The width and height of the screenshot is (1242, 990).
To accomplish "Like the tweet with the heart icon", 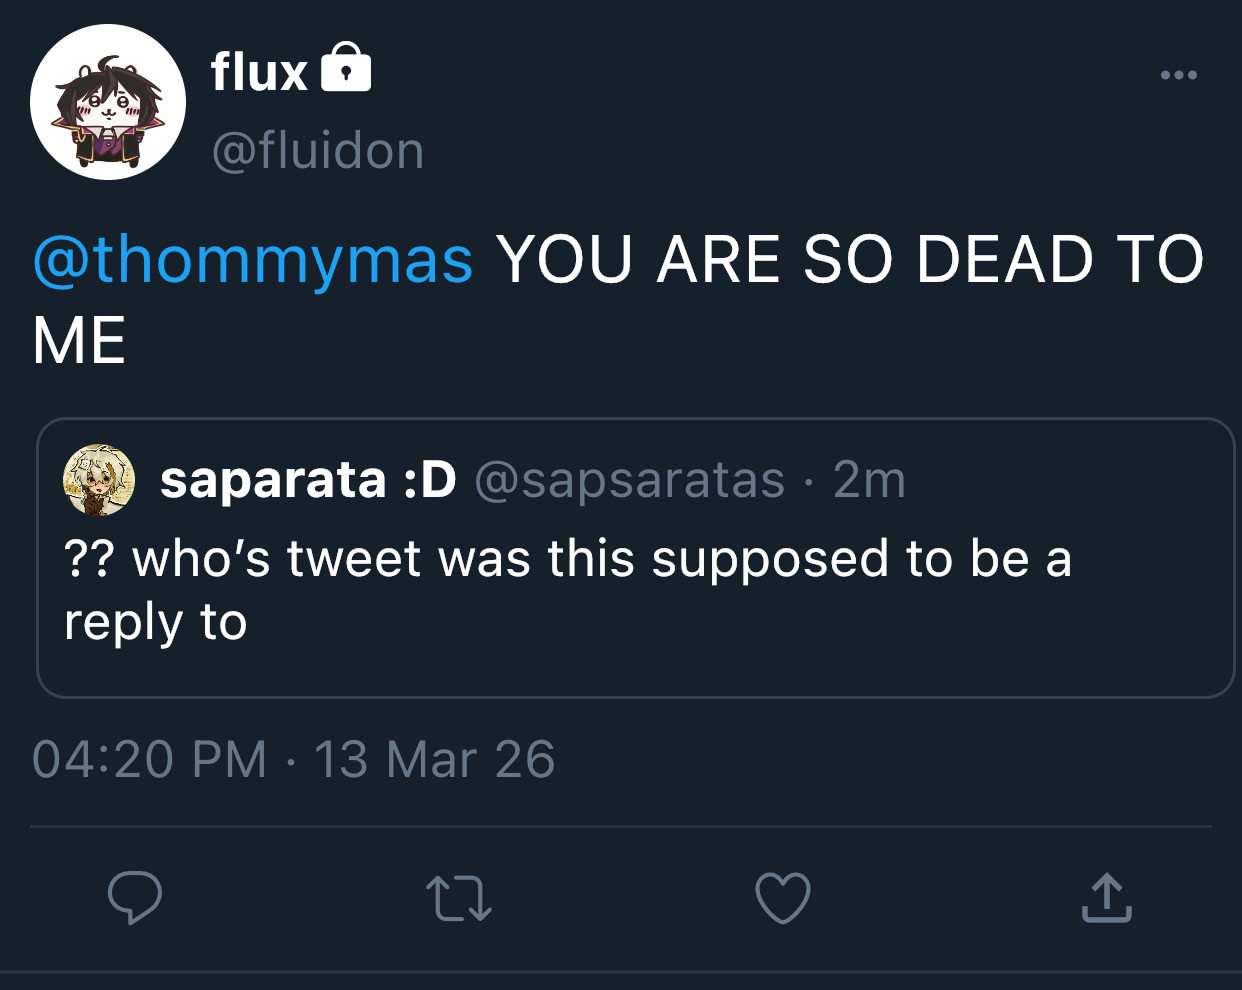I will pyautogui.click(x=782, y=897).
